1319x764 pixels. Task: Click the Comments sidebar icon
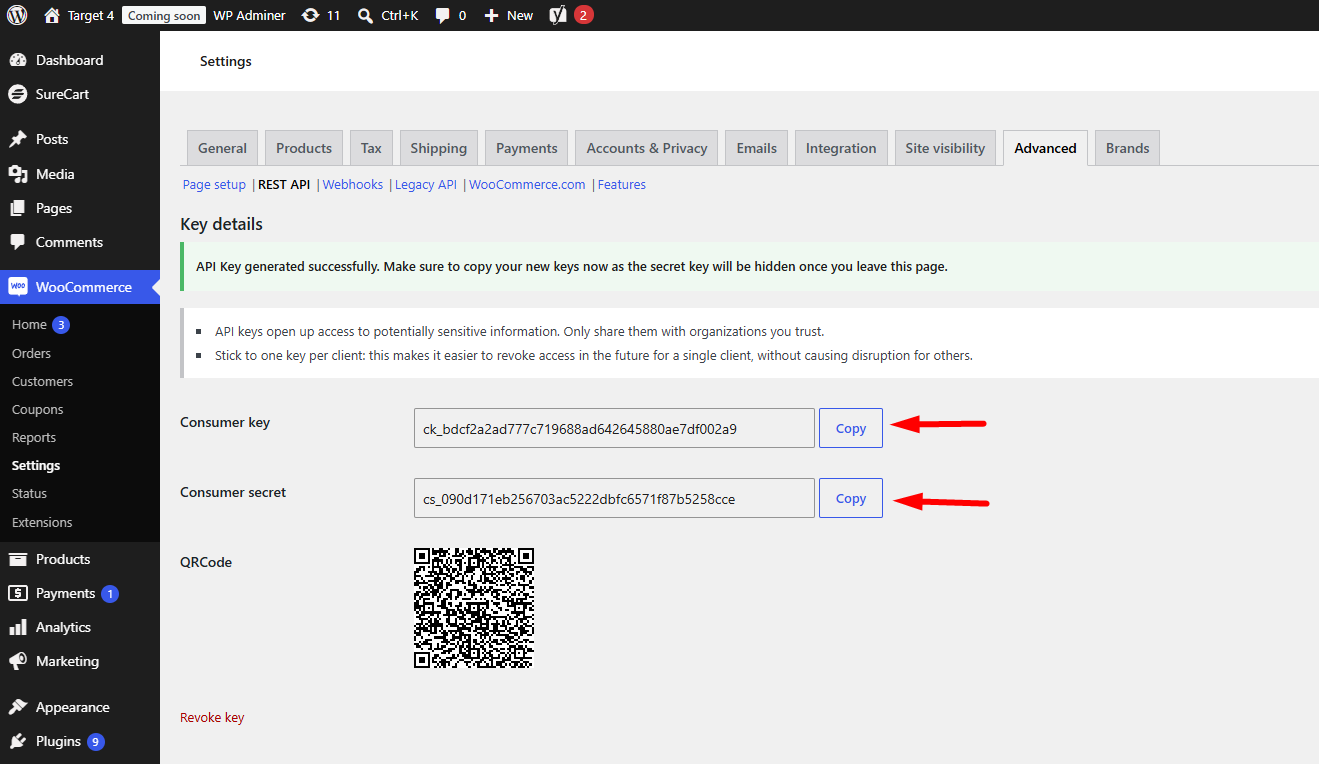click(18, 242)
